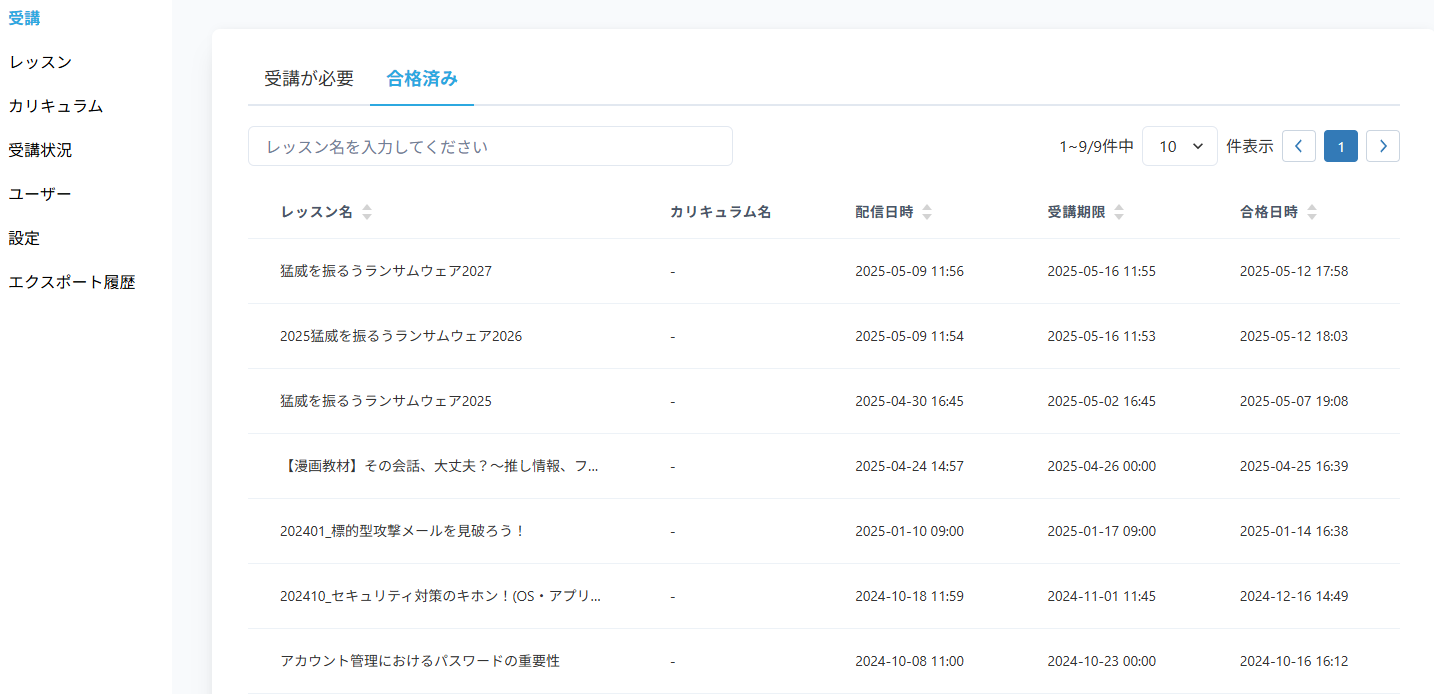Go to ユーザー in the sidebar
This screenshot has height=694, width=1434.
[x=40, y=194]
